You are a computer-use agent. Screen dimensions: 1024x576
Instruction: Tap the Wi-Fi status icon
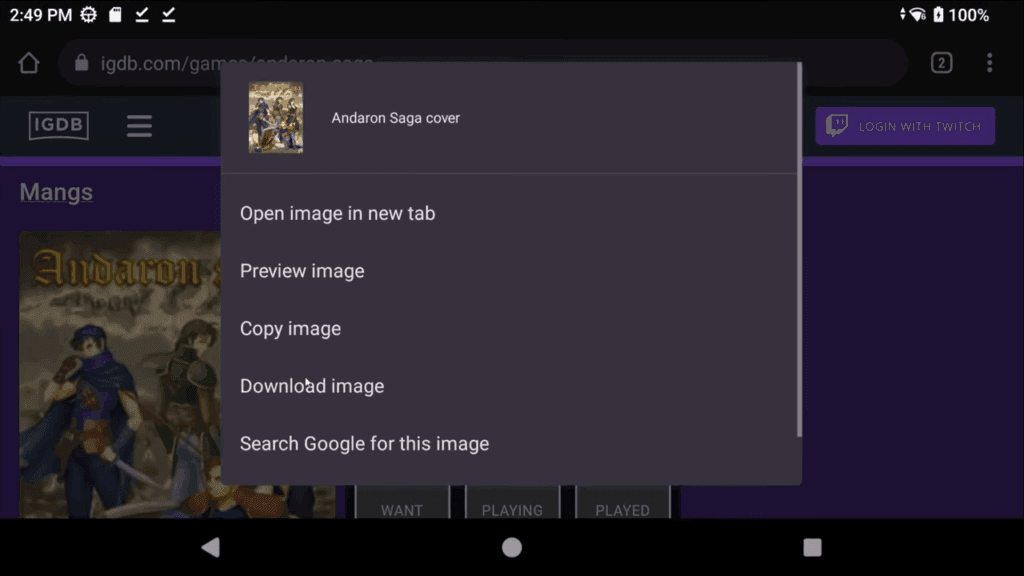tap(917, 14)
